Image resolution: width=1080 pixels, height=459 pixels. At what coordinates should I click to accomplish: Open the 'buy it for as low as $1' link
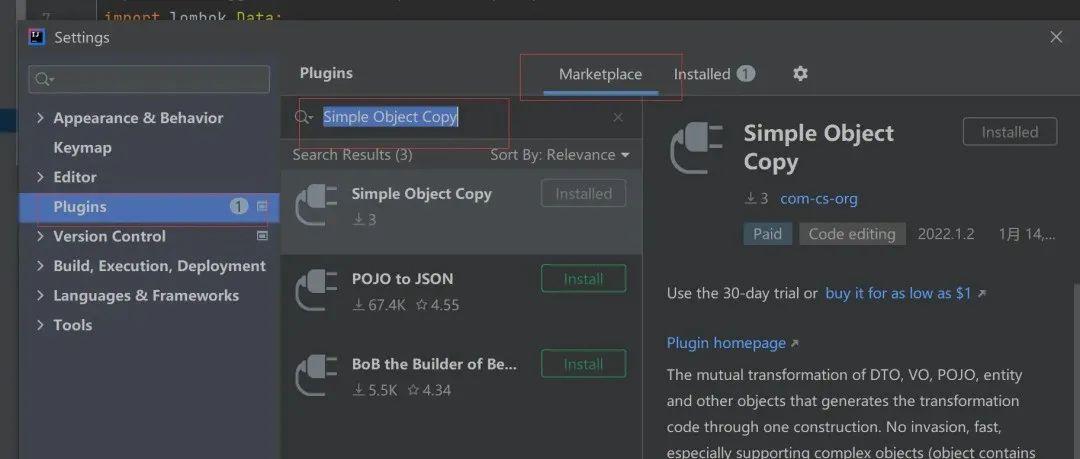coord(898,293)
